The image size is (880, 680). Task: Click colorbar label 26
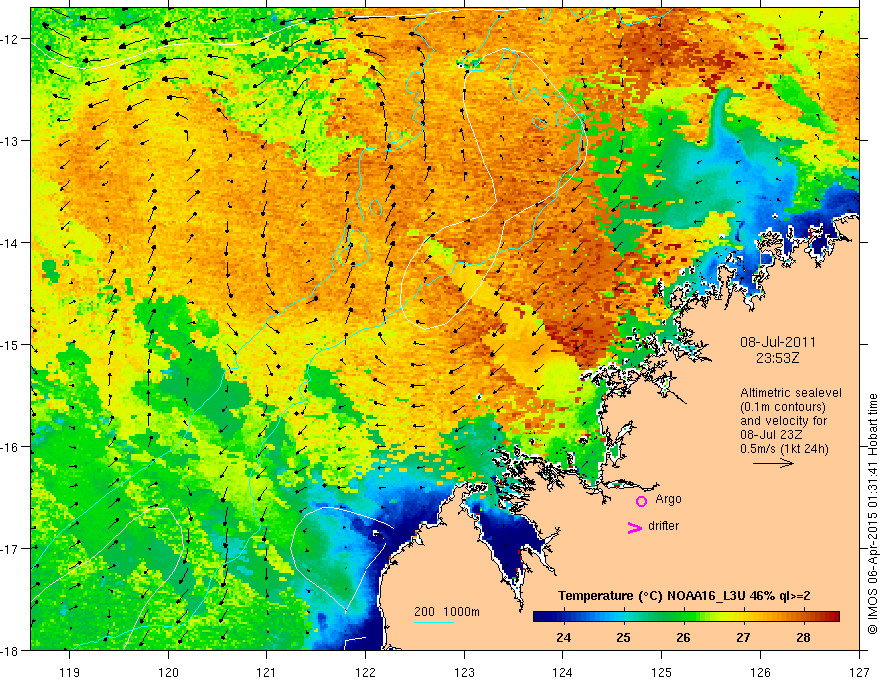click(683, 637)
